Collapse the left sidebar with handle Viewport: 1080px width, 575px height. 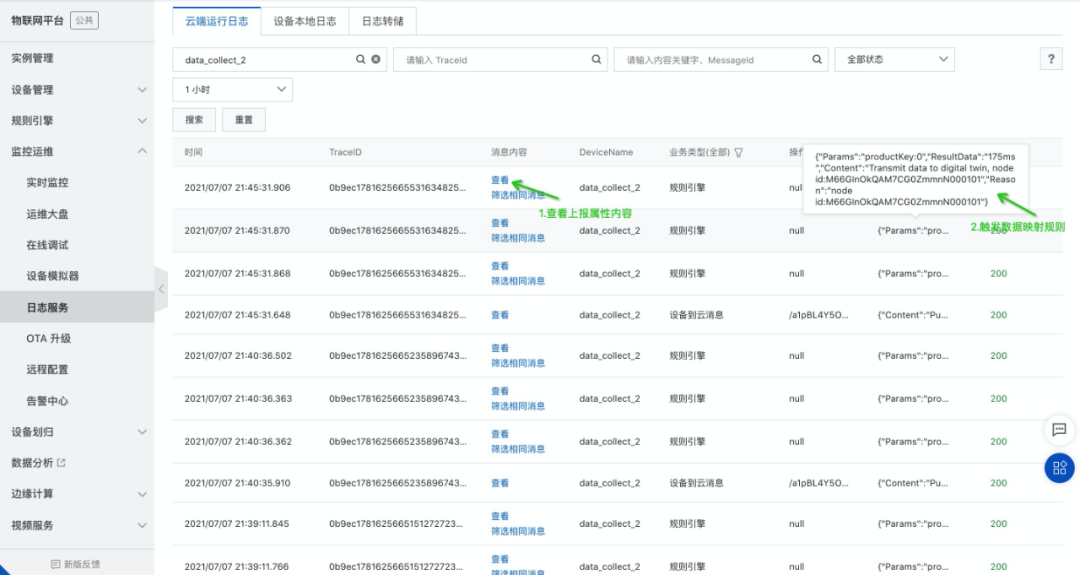tap(161, 289)
